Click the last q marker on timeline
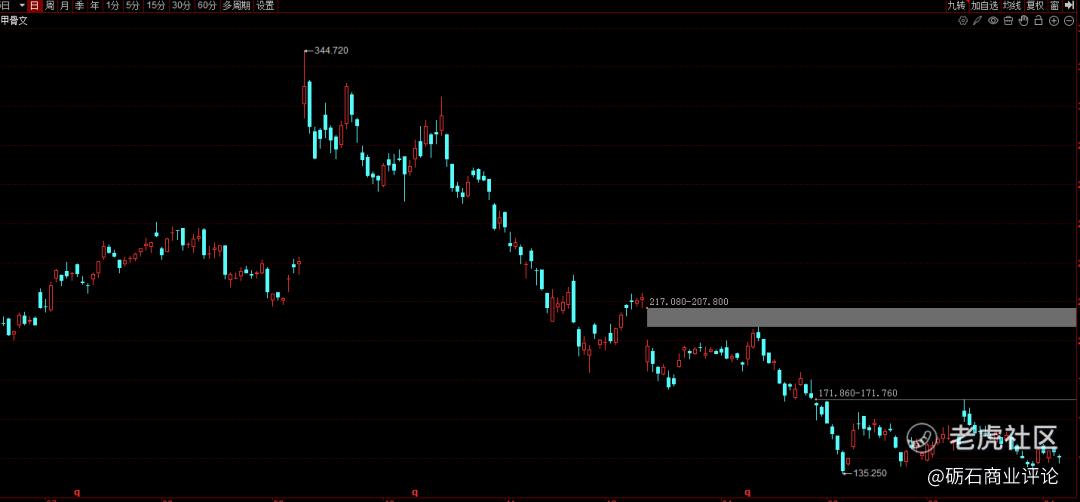 click(748, 492)
